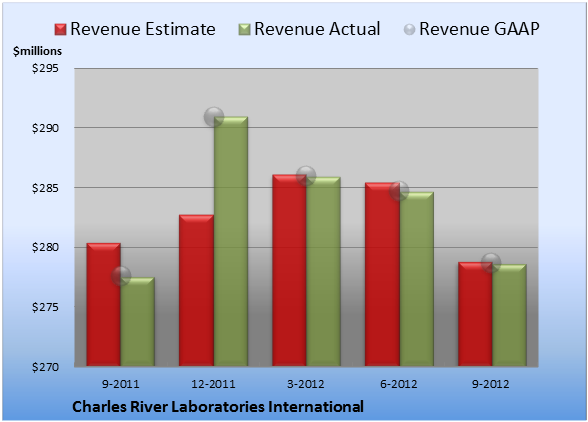Select the green actual bar for 9-2012
Image resolution: width=588 pixels, height=422 pixels.
[x=509, y=315]
